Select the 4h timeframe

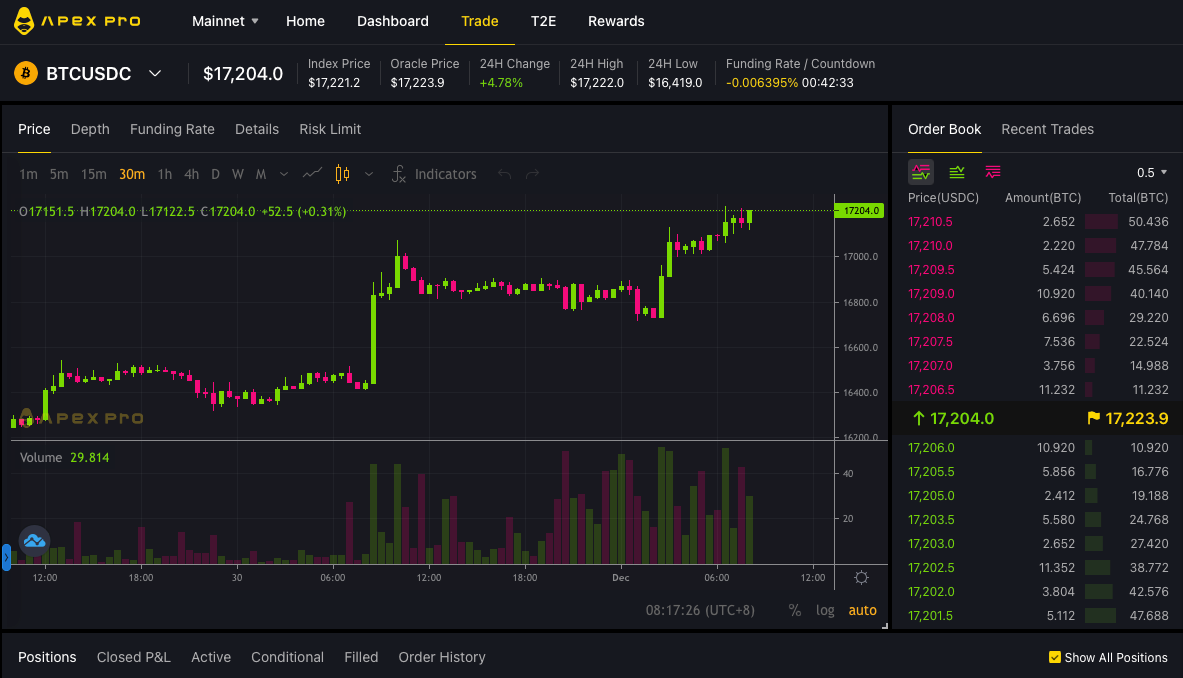192,174
